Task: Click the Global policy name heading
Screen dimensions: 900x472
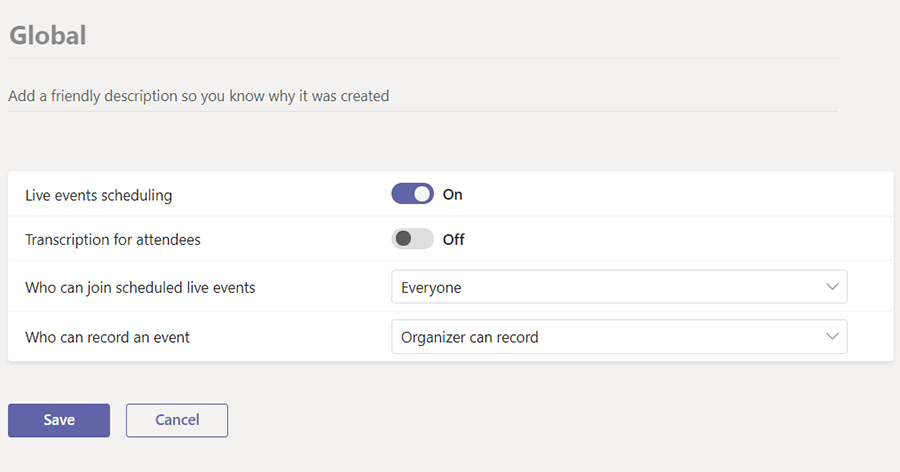Action: (48, 35)
